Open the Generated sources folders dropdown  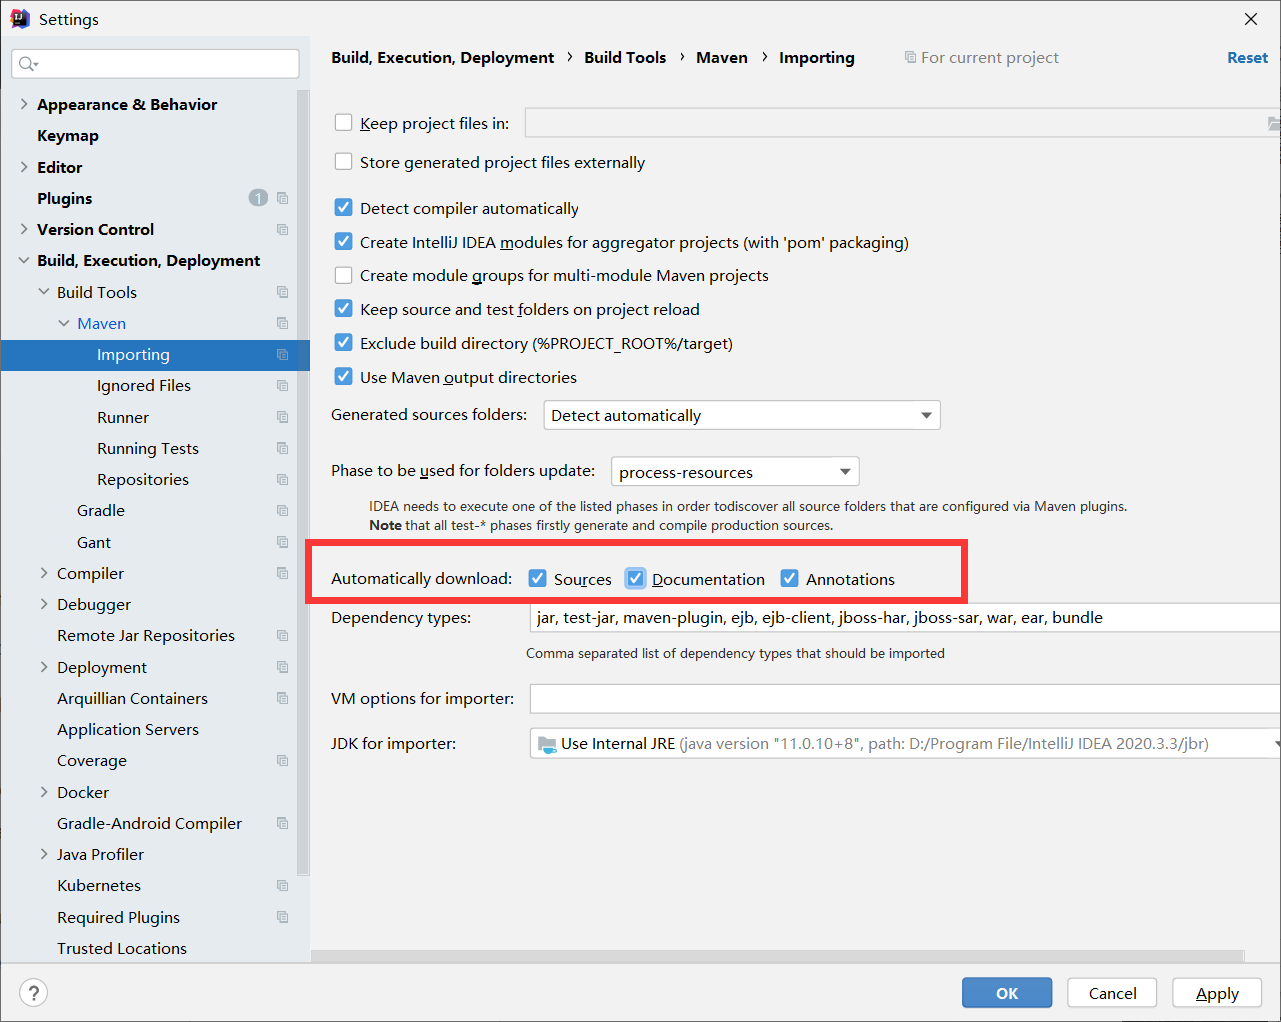click(742, 415)
